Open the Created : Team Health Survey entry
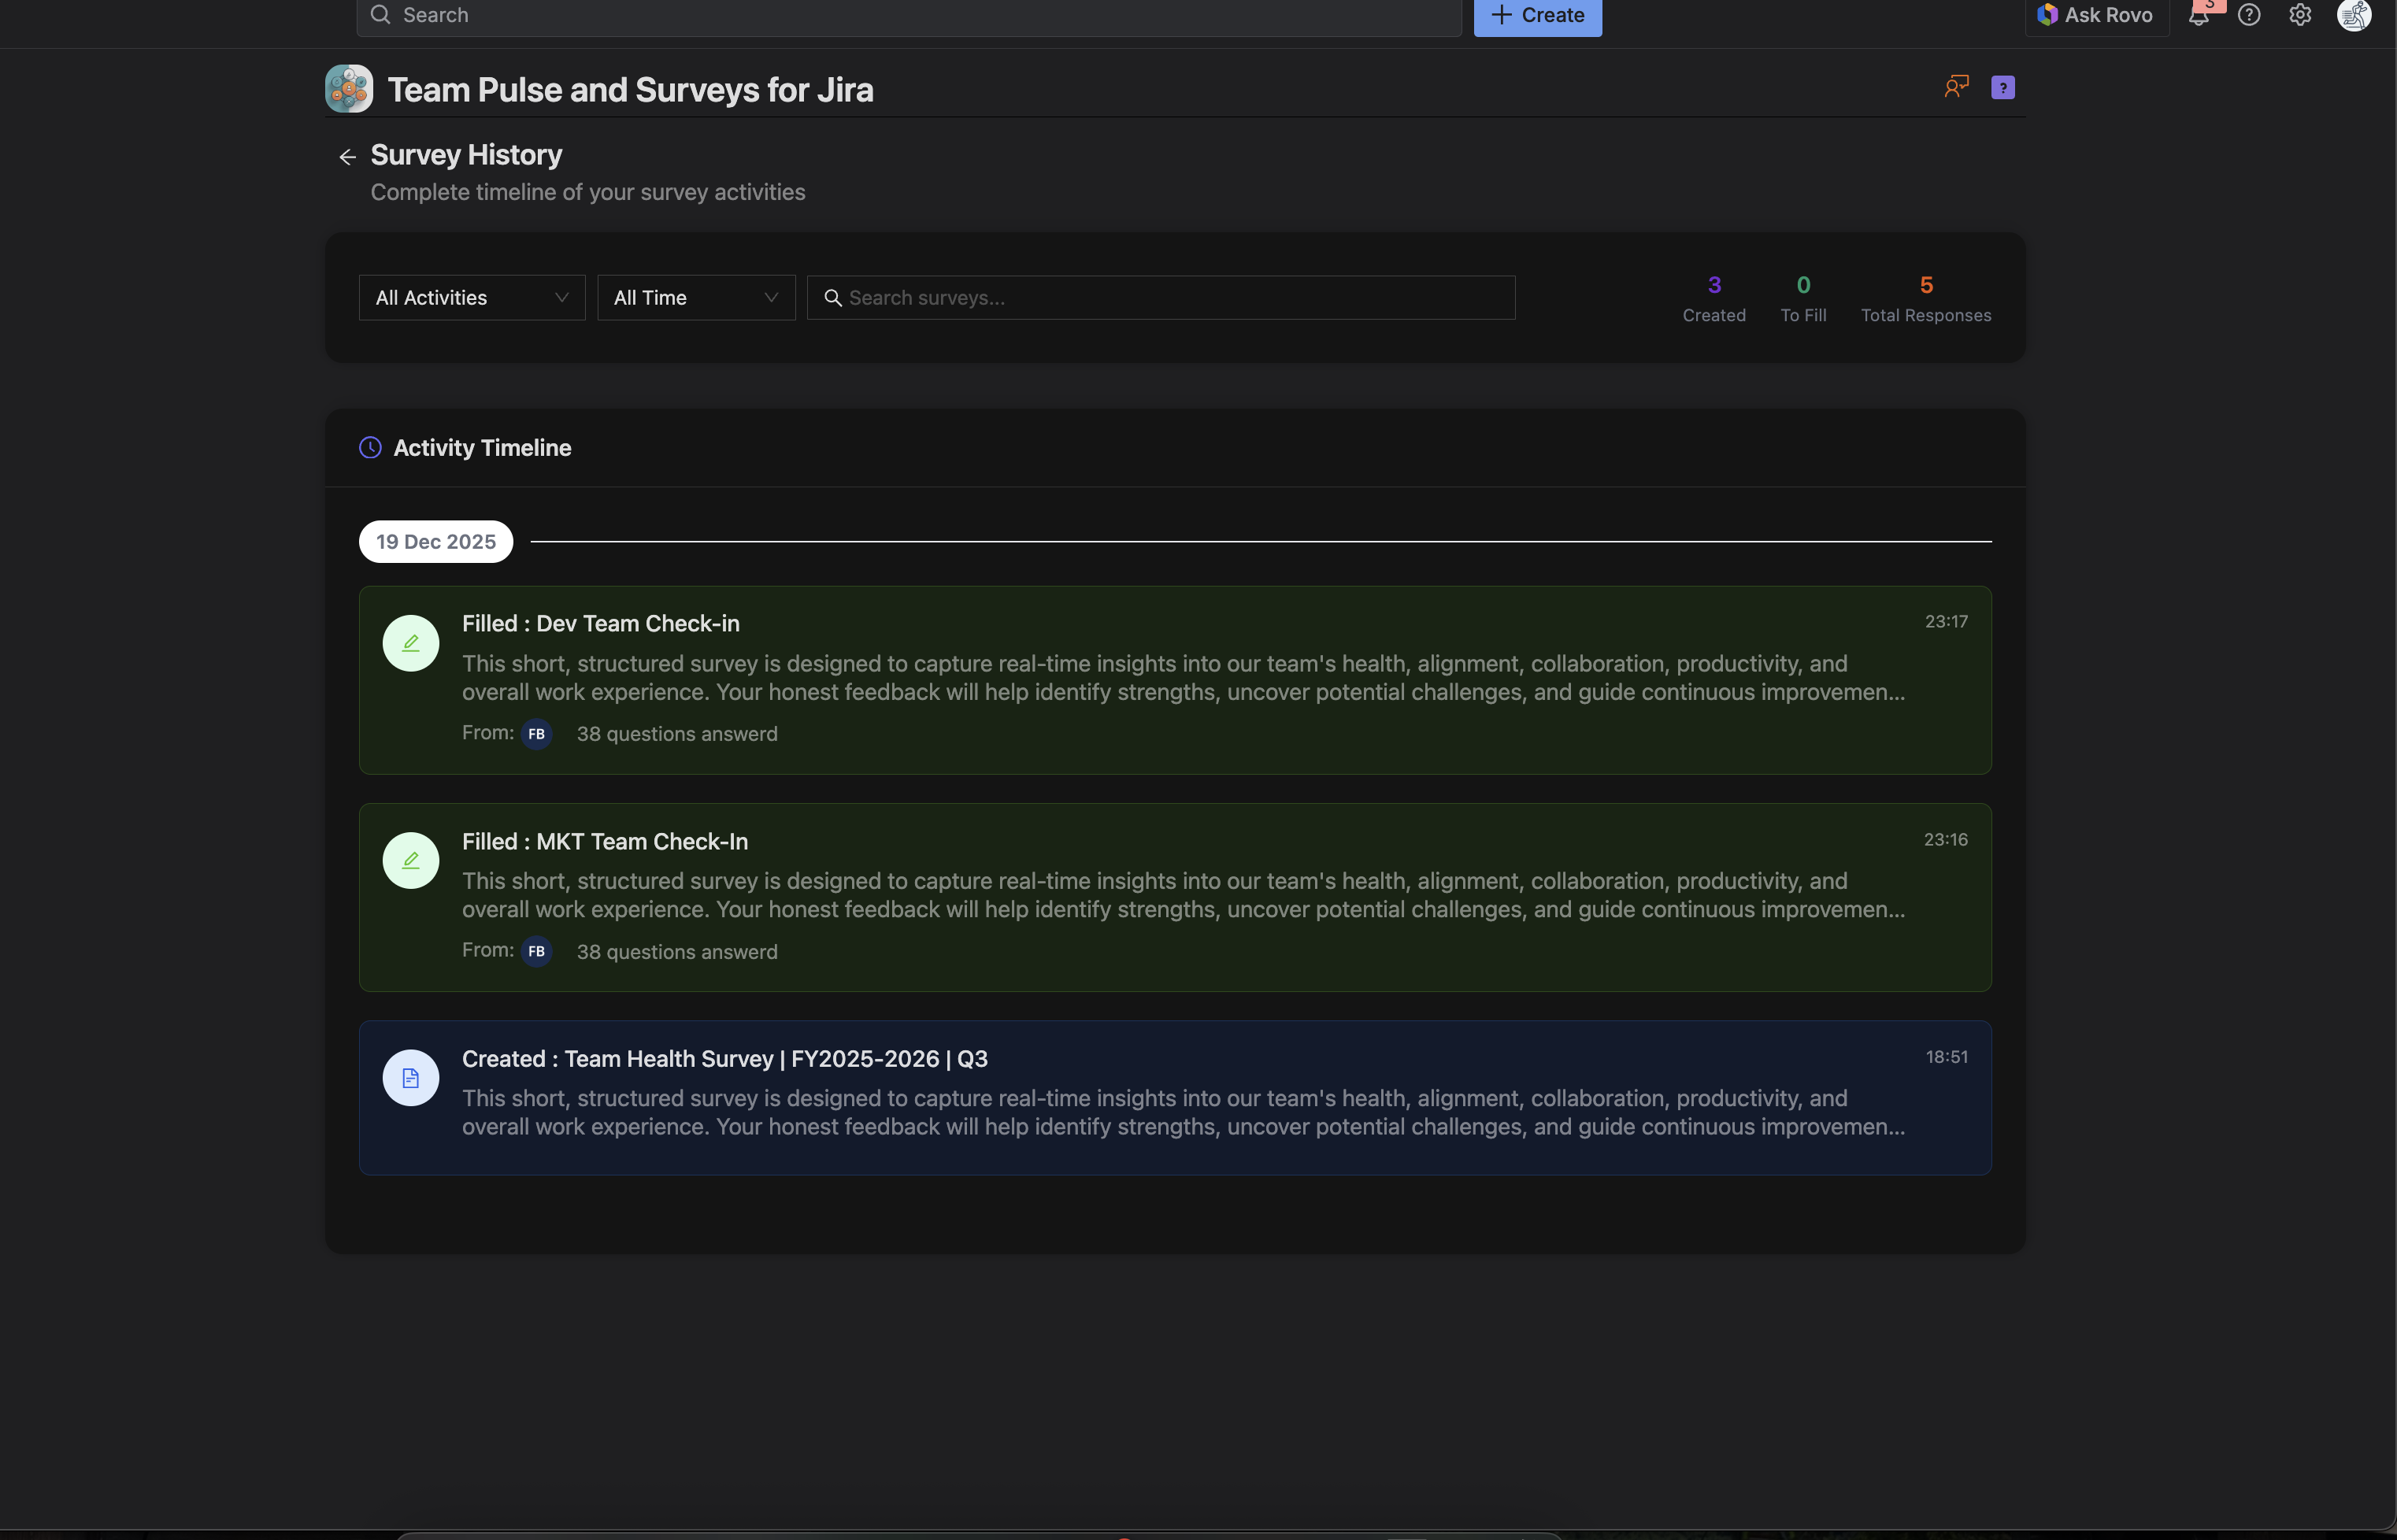The height and width of the screenshot is (1540, 2397). pyautogui.click(x=725, y=1059)
